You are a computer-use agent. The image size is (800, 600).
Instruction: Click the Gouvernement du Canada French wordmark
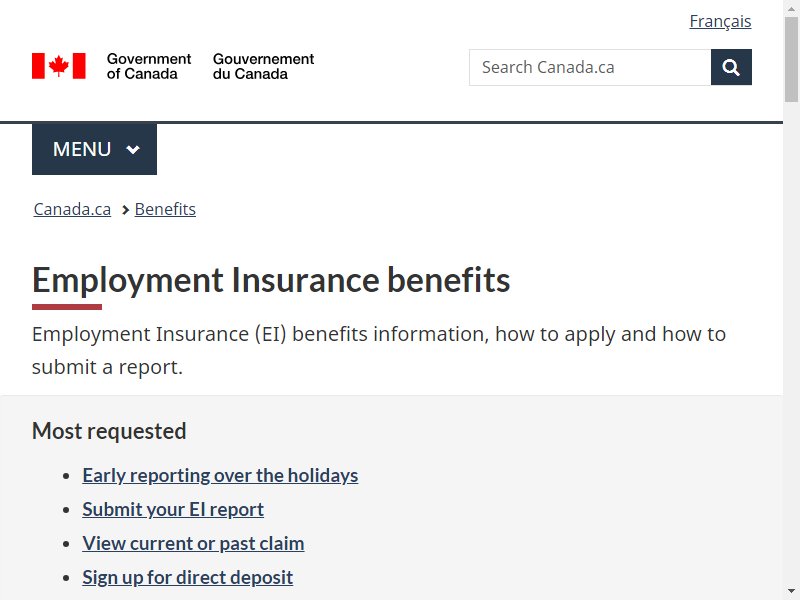263,66
